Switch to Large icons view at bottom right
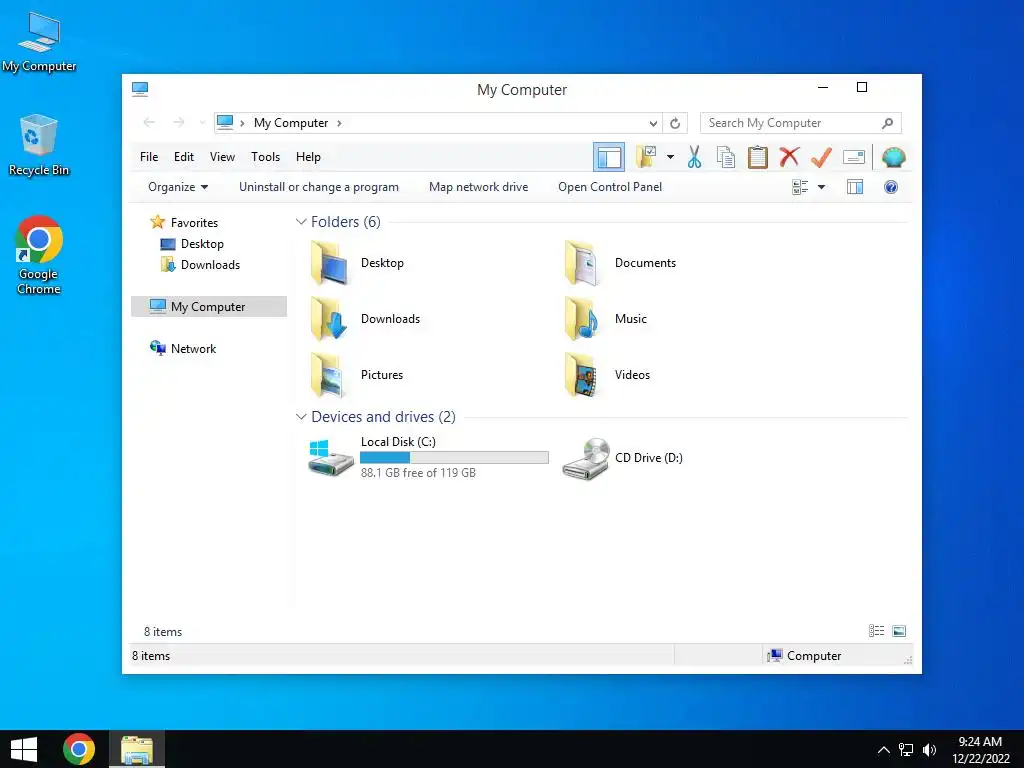Screen dimensions: 1024x768 point(899,631)
